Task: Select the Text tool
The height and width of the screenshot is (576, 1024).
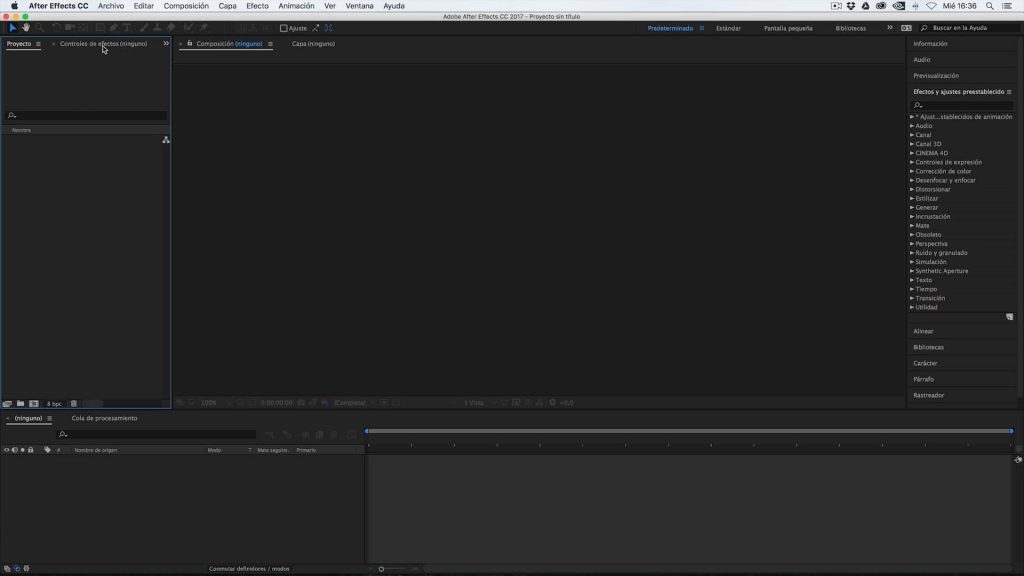Action: click(127, 28)
